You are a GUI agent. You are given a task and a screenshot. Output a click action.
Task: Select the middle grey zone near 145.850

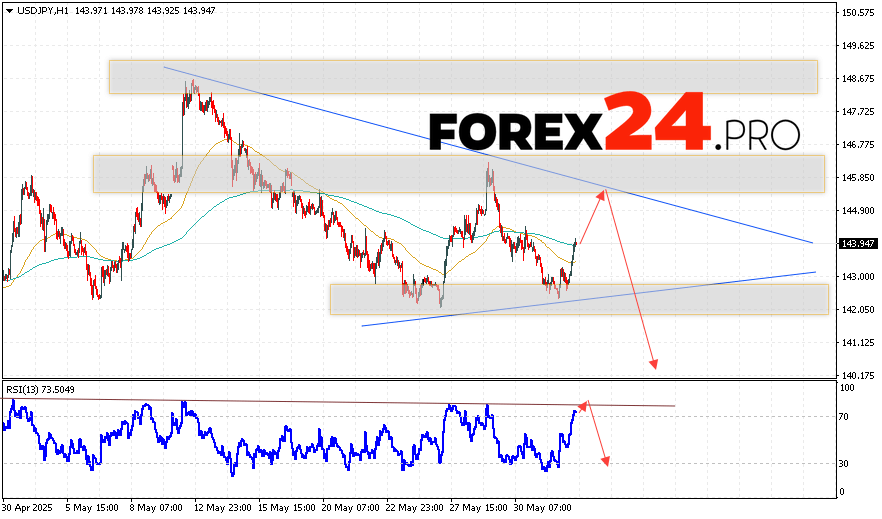click(x=458, y=174)
